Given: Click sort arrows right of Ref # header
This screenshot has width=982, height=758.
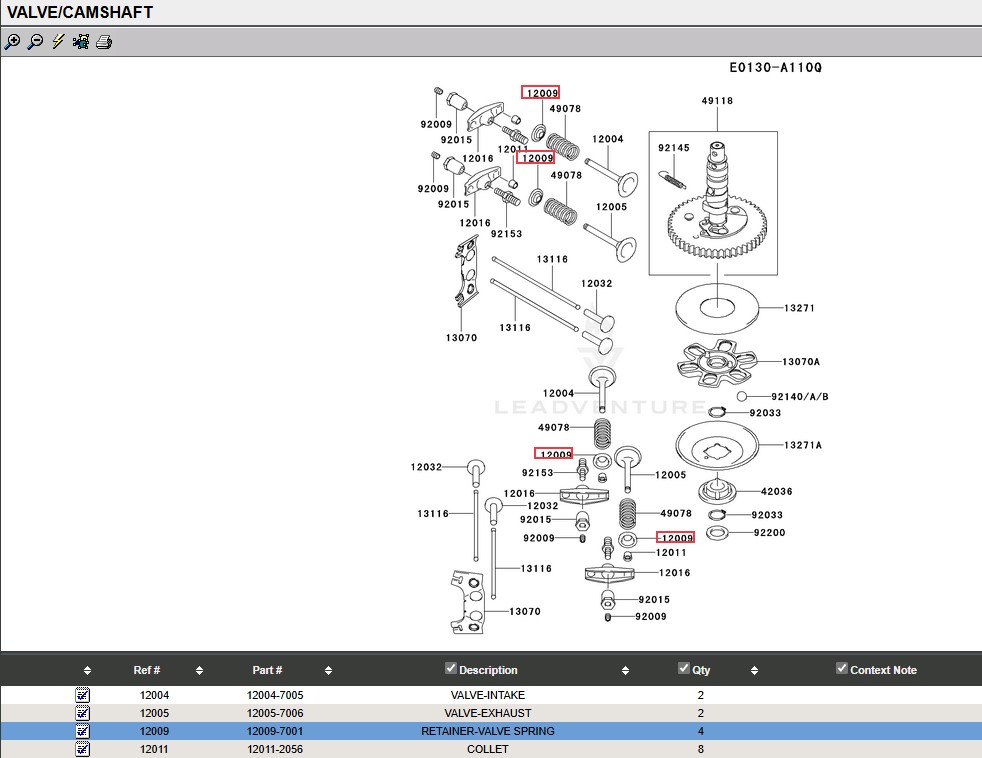Looking at the screenshot, I should tap(199, 671).
